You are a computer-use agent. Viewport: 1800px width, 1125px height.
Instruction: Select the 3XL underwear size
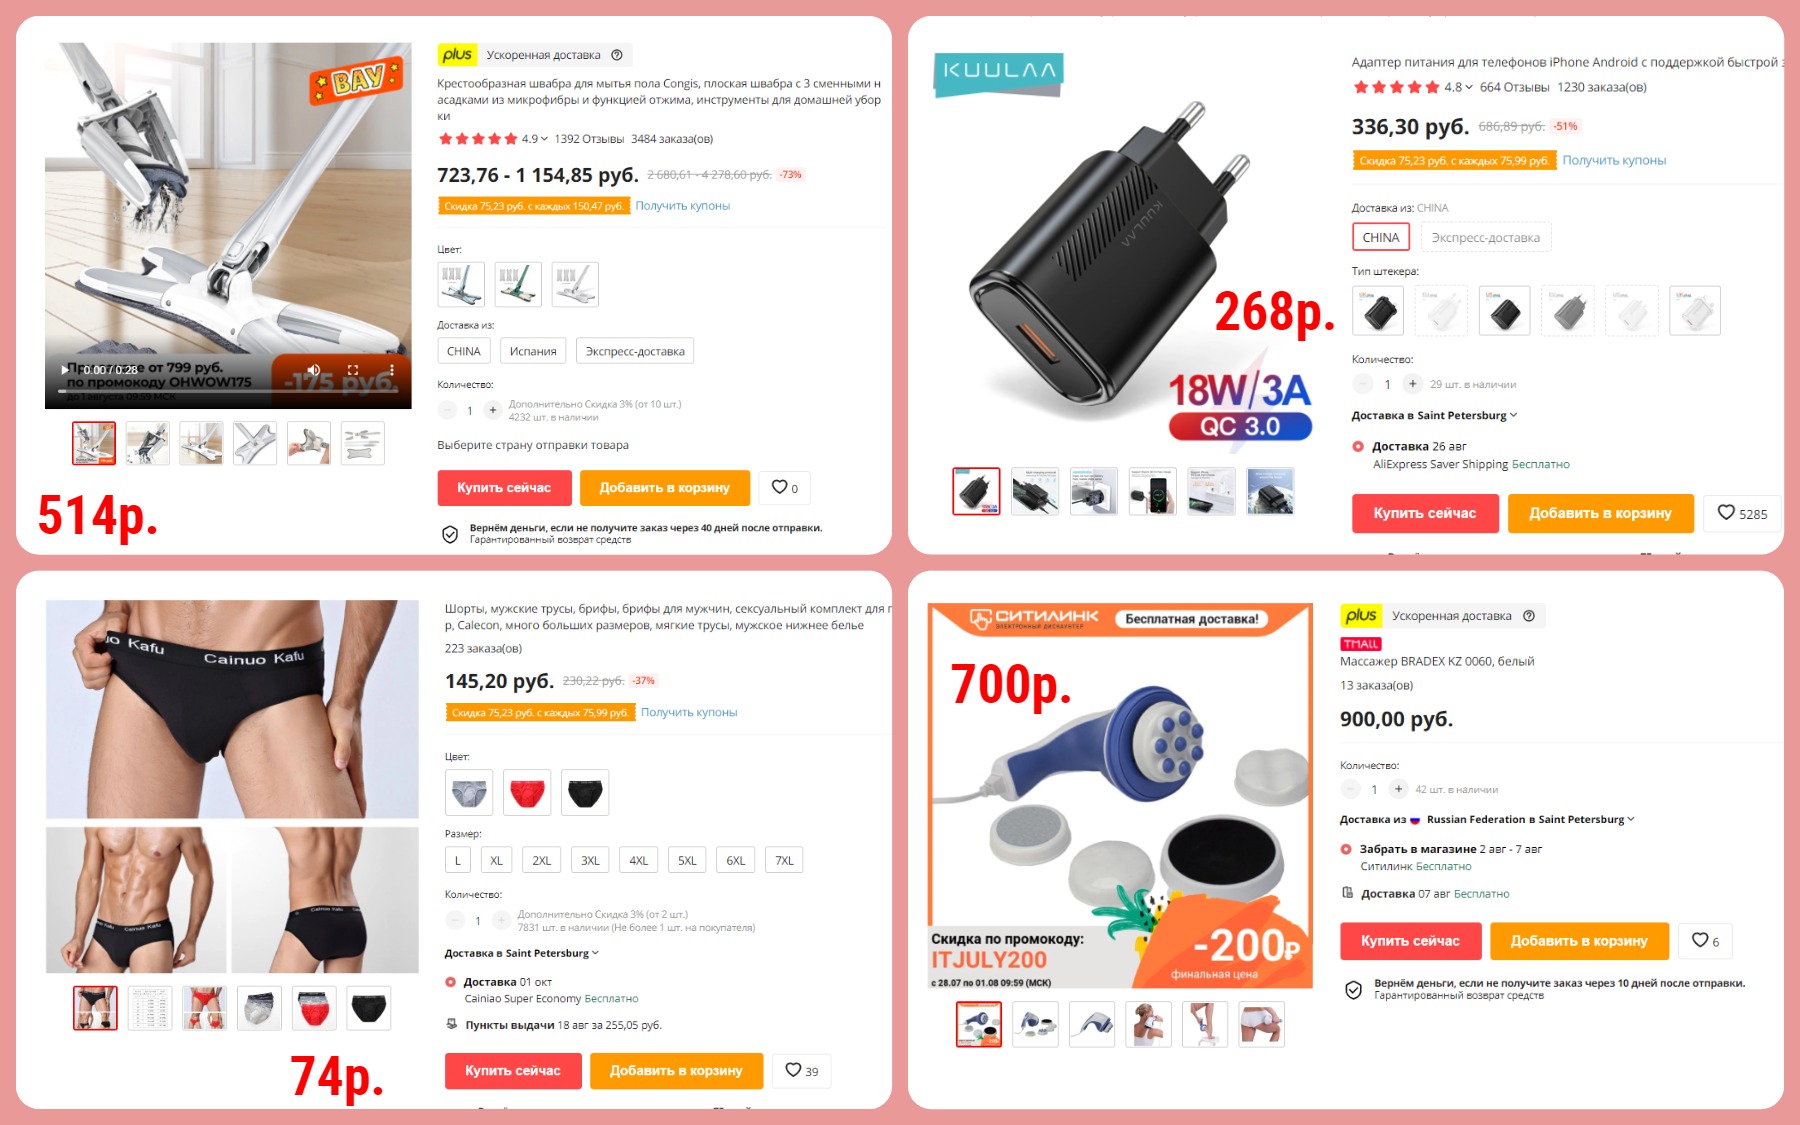click(591, 860)
